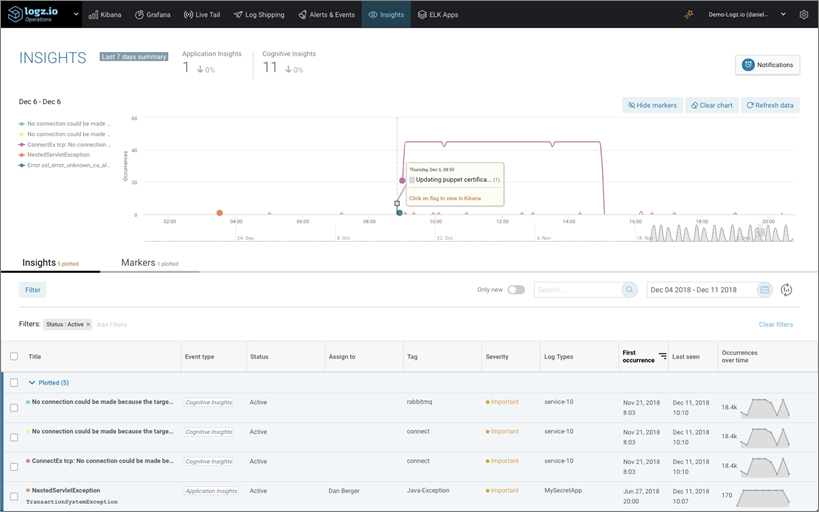Image resolution: width=819 pixels, height=512 pixels.
Task: Click the Java-Exception tag cell
Action: click(428, 491)
